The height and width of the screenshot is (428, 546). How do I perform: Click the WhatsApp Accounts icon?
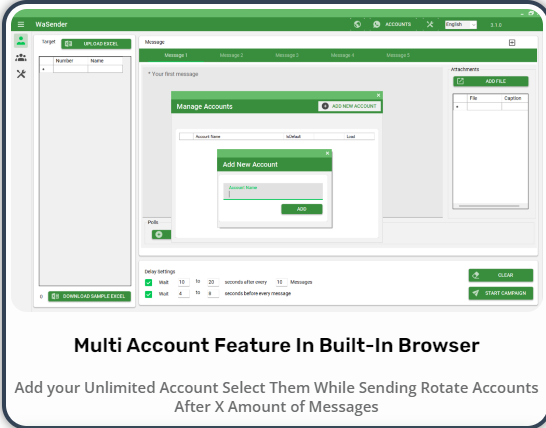click(x=376, y=24)
